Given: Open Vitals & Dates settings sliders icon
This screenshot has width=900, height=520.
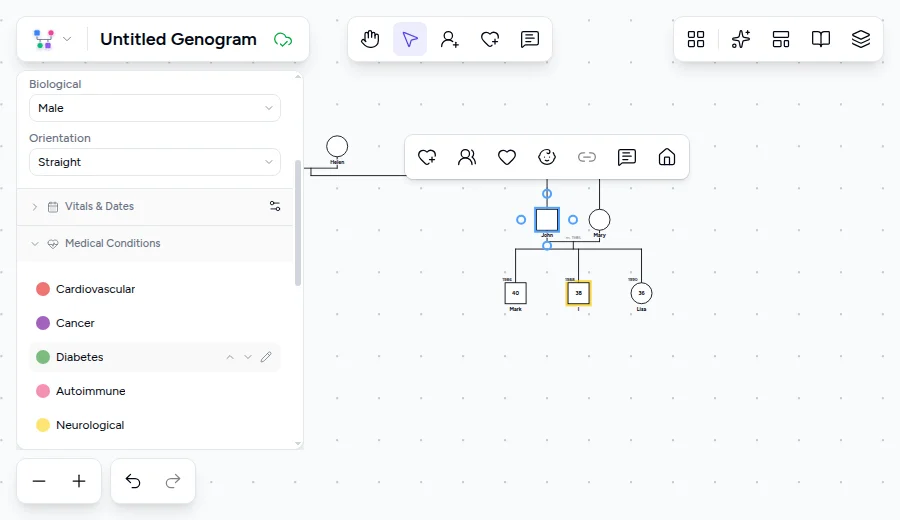Looking at the screenshot, I should [275, 206].
